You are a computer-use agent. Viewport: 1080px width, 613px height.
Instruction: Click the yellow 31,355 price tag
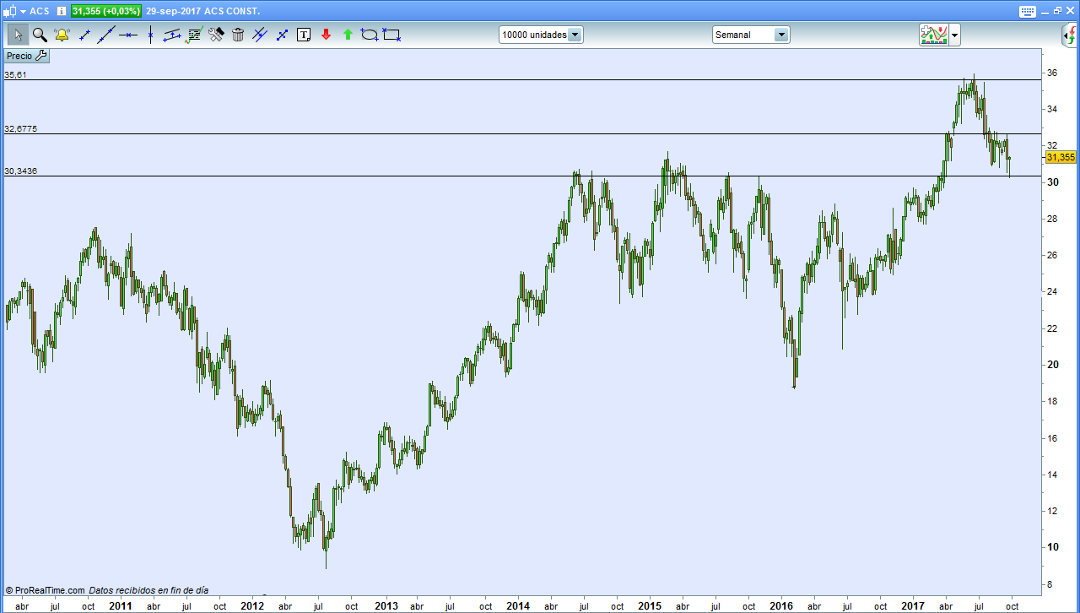coord(1062,157)
